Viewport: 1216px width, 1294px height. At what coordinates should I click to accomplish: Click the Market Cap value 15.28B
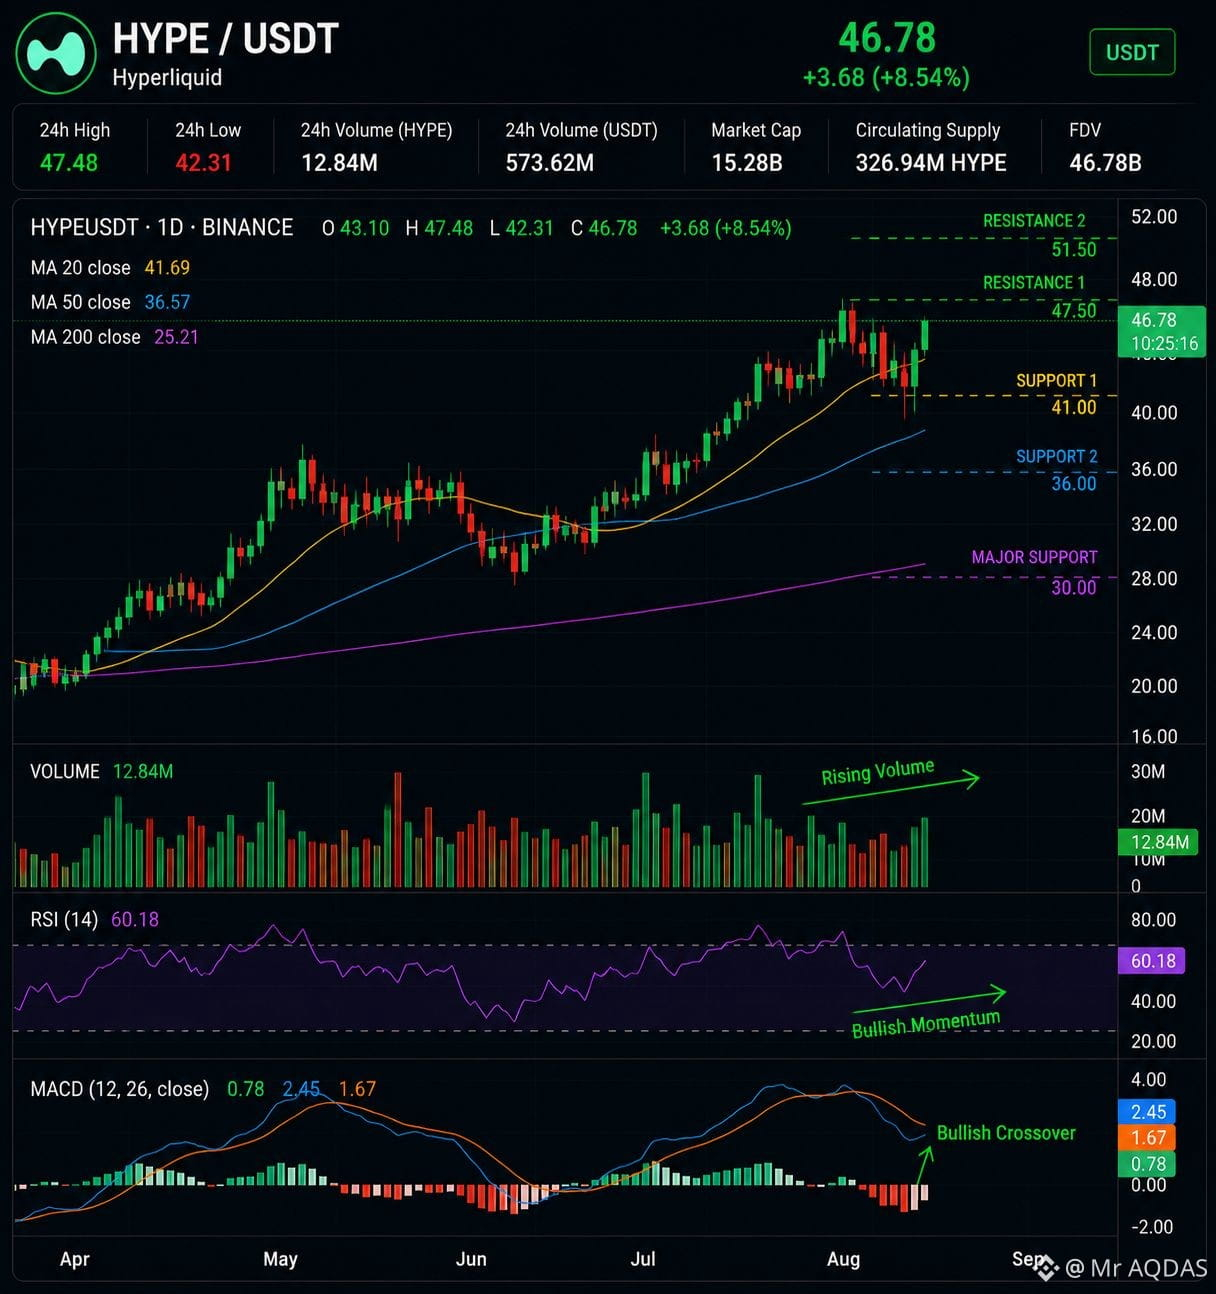(747, 162)
